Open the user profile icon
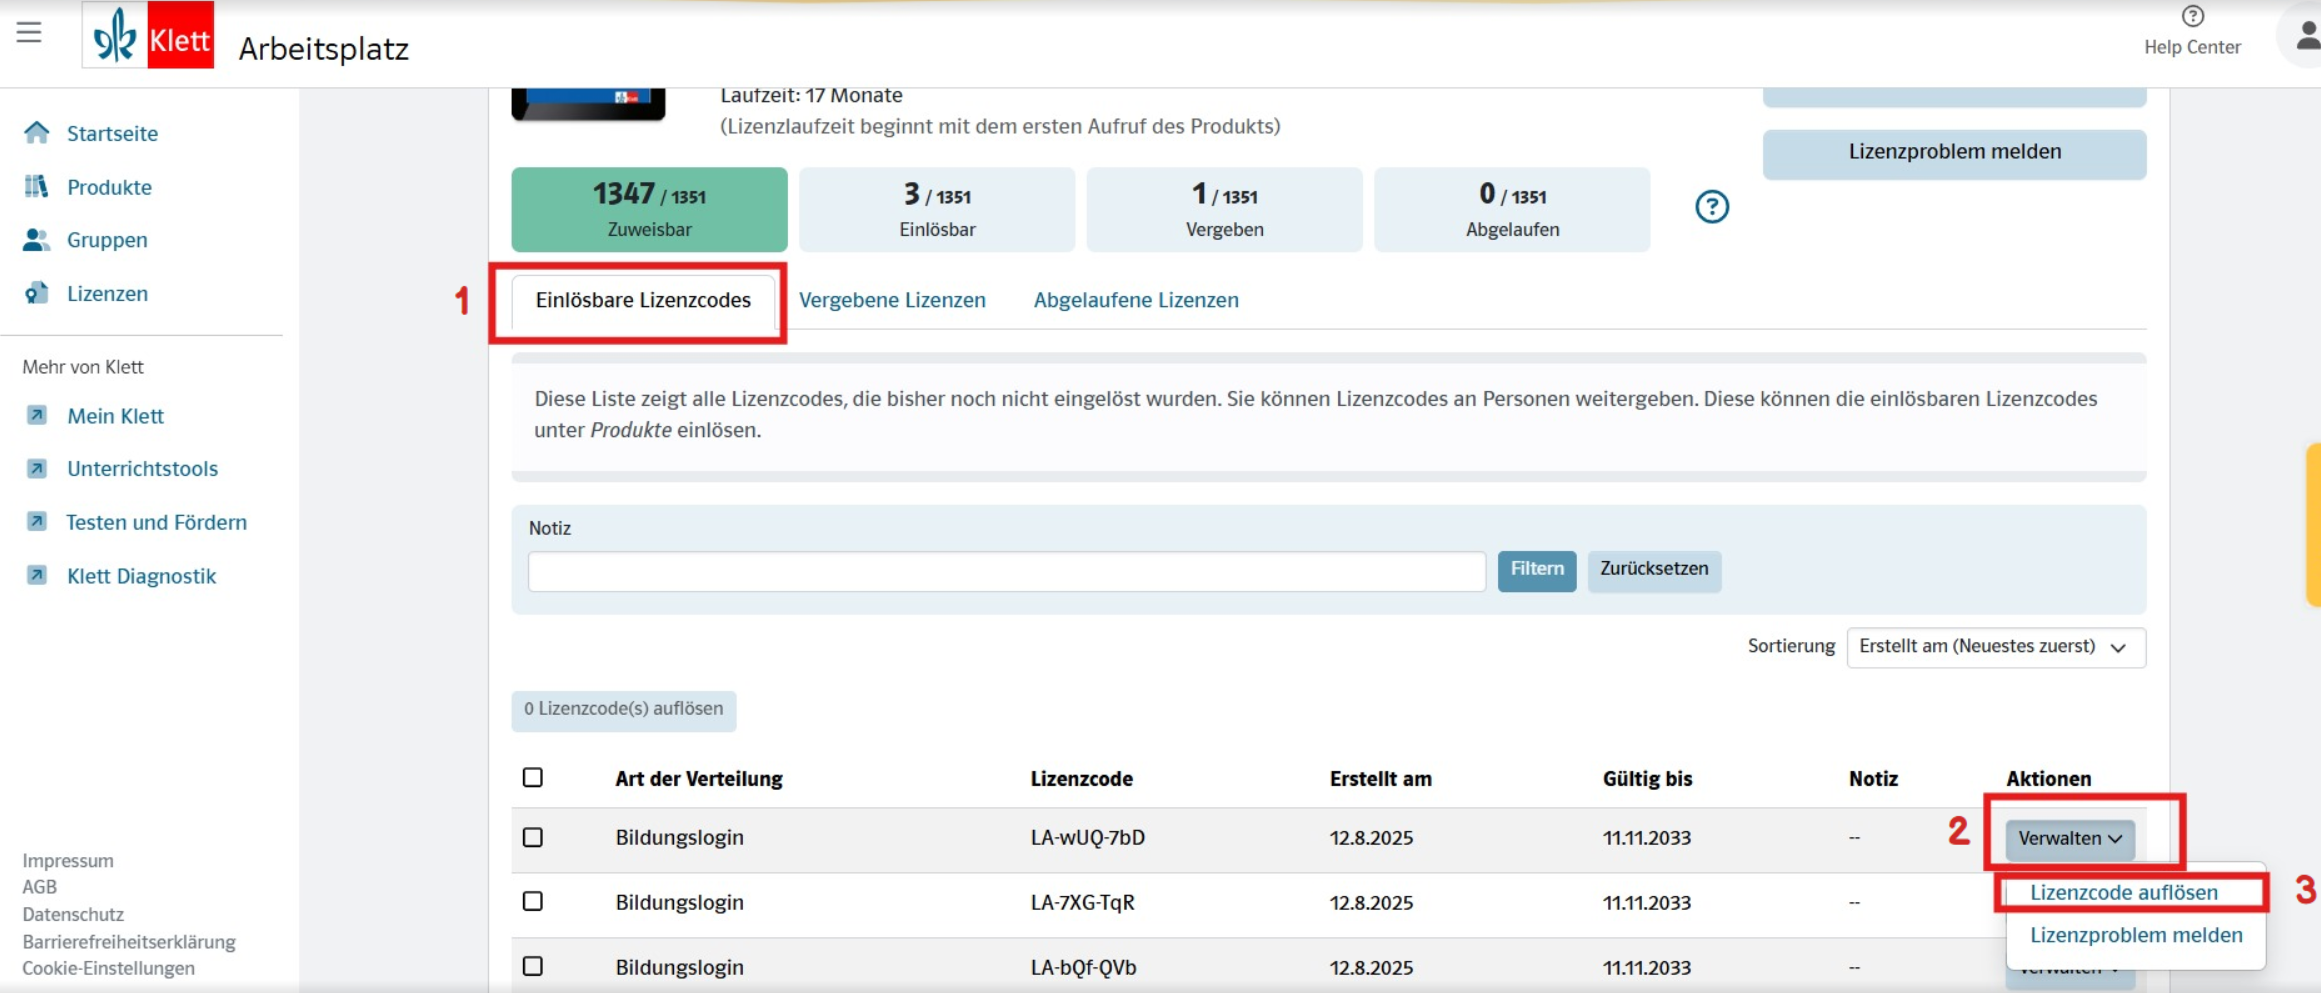The image size is (2321, 993). coord(2304,37)
